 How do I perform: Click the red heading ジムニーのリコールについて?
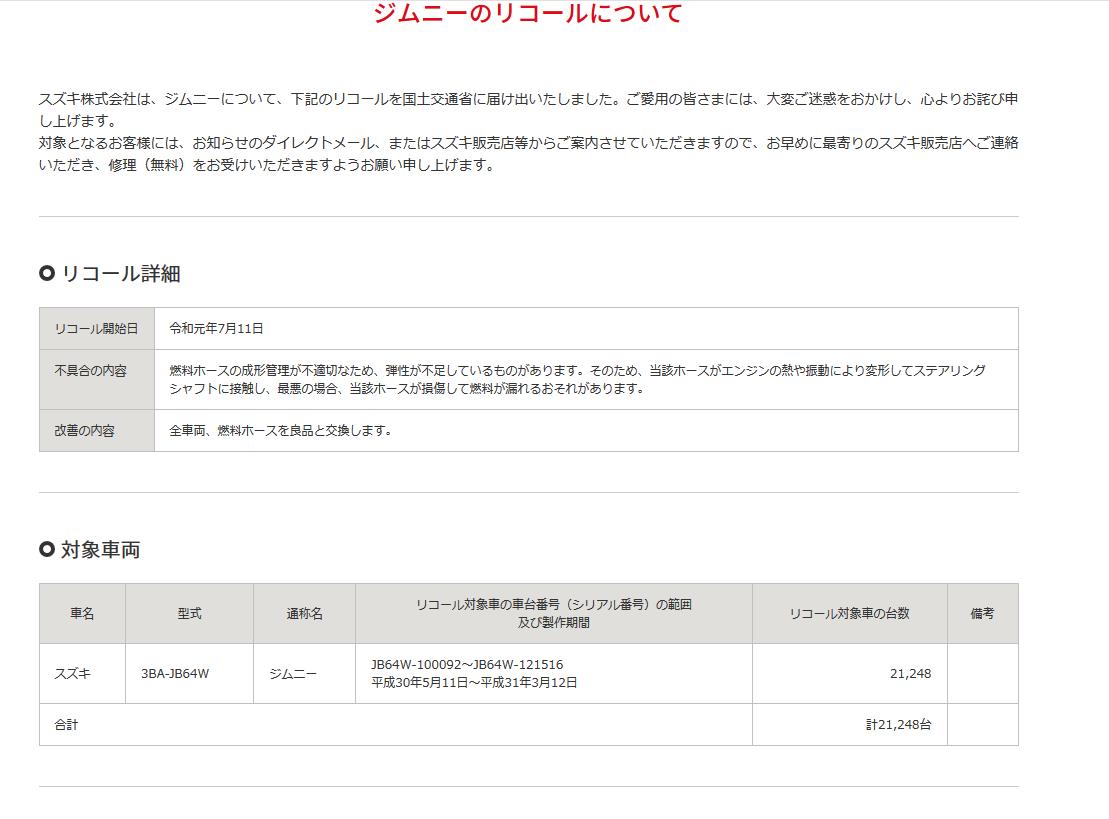tap(528, 13)
